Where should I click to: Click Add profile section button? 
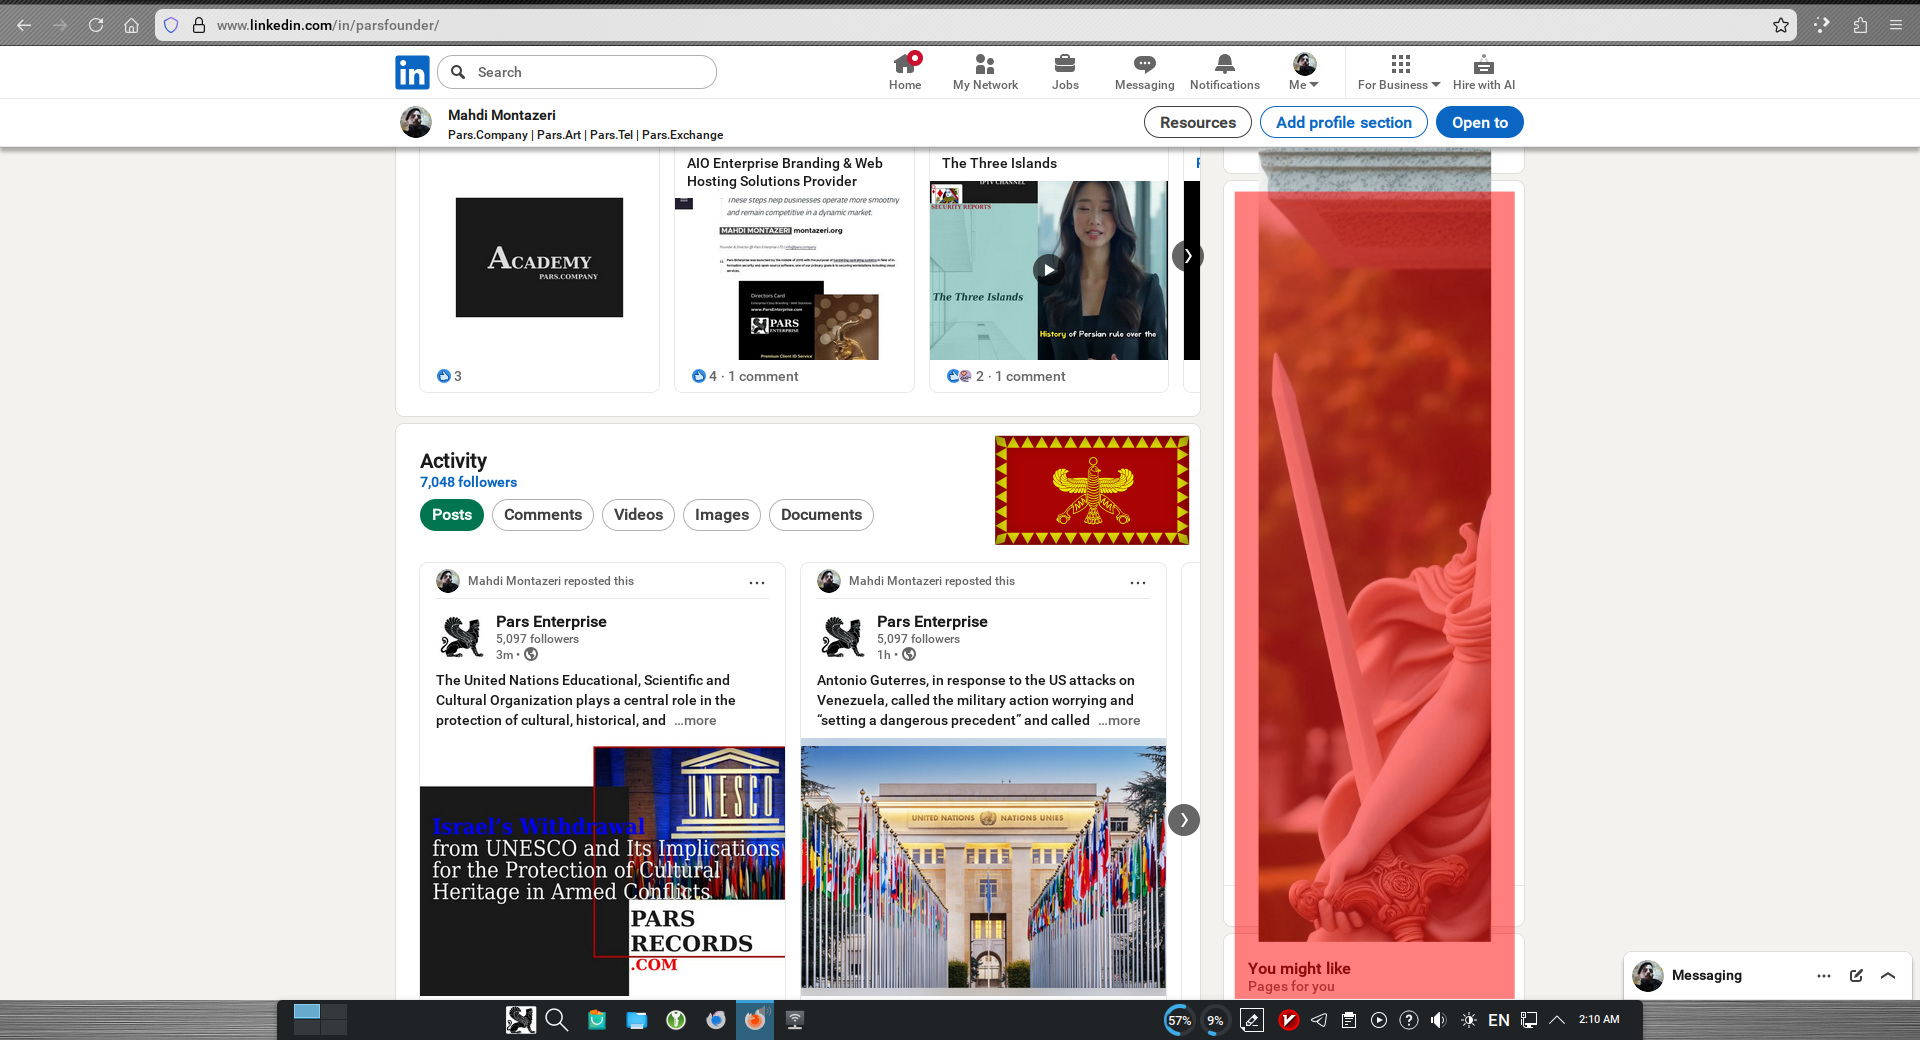pos(1343,122)
